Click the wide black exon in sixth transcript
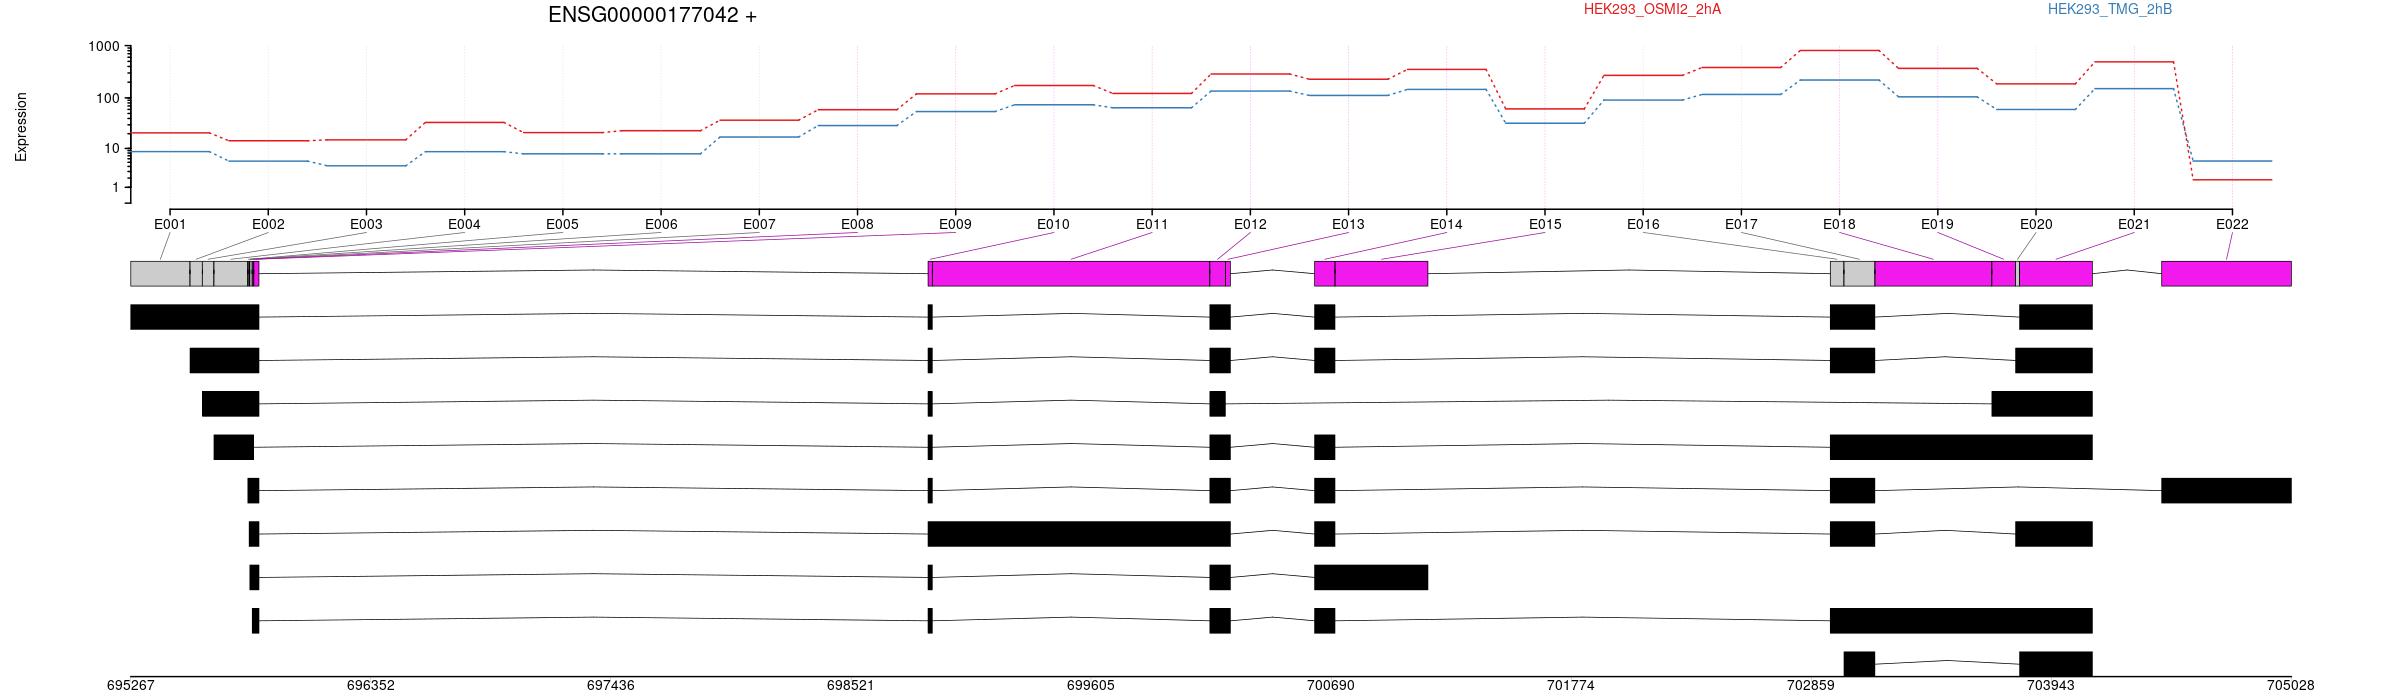2400x700 pixels. 1079,534
